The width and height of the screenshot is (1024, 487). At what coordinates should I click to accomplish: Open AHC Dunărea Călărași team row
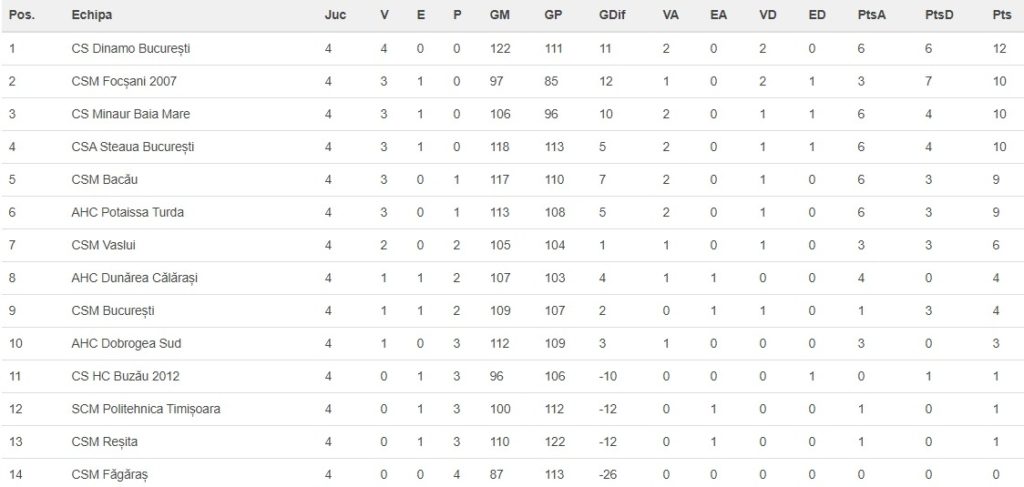pyautogui.click(x=136, y=278)
